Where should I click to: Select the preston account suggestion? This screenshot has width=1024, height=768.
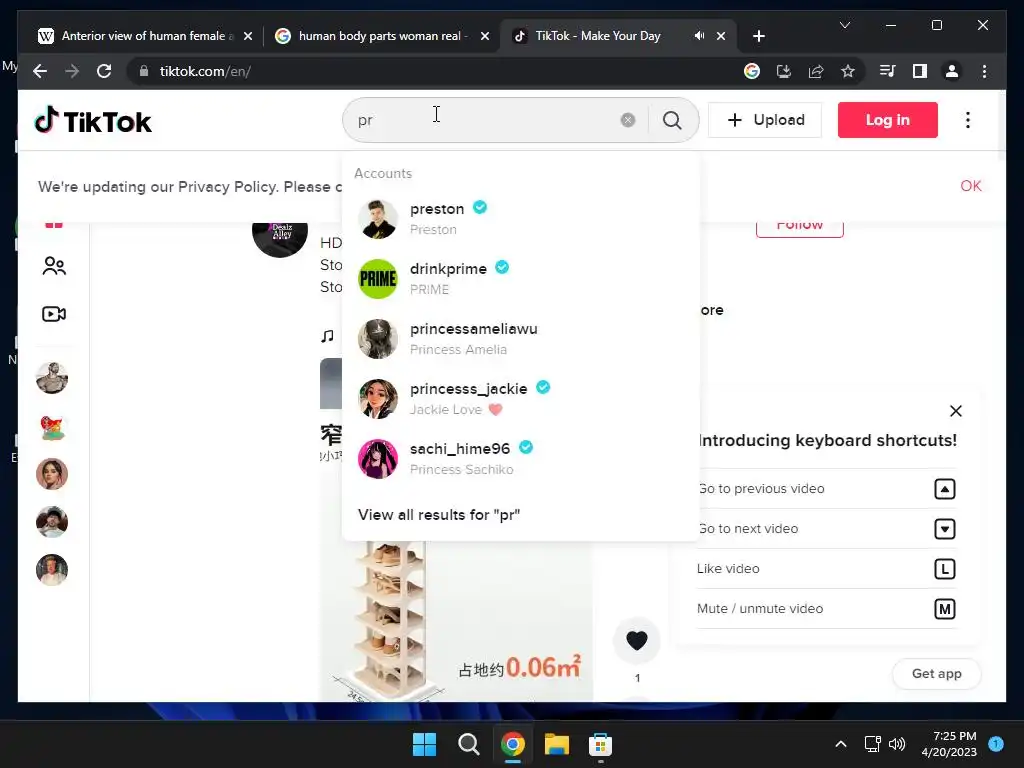point(520,219)
